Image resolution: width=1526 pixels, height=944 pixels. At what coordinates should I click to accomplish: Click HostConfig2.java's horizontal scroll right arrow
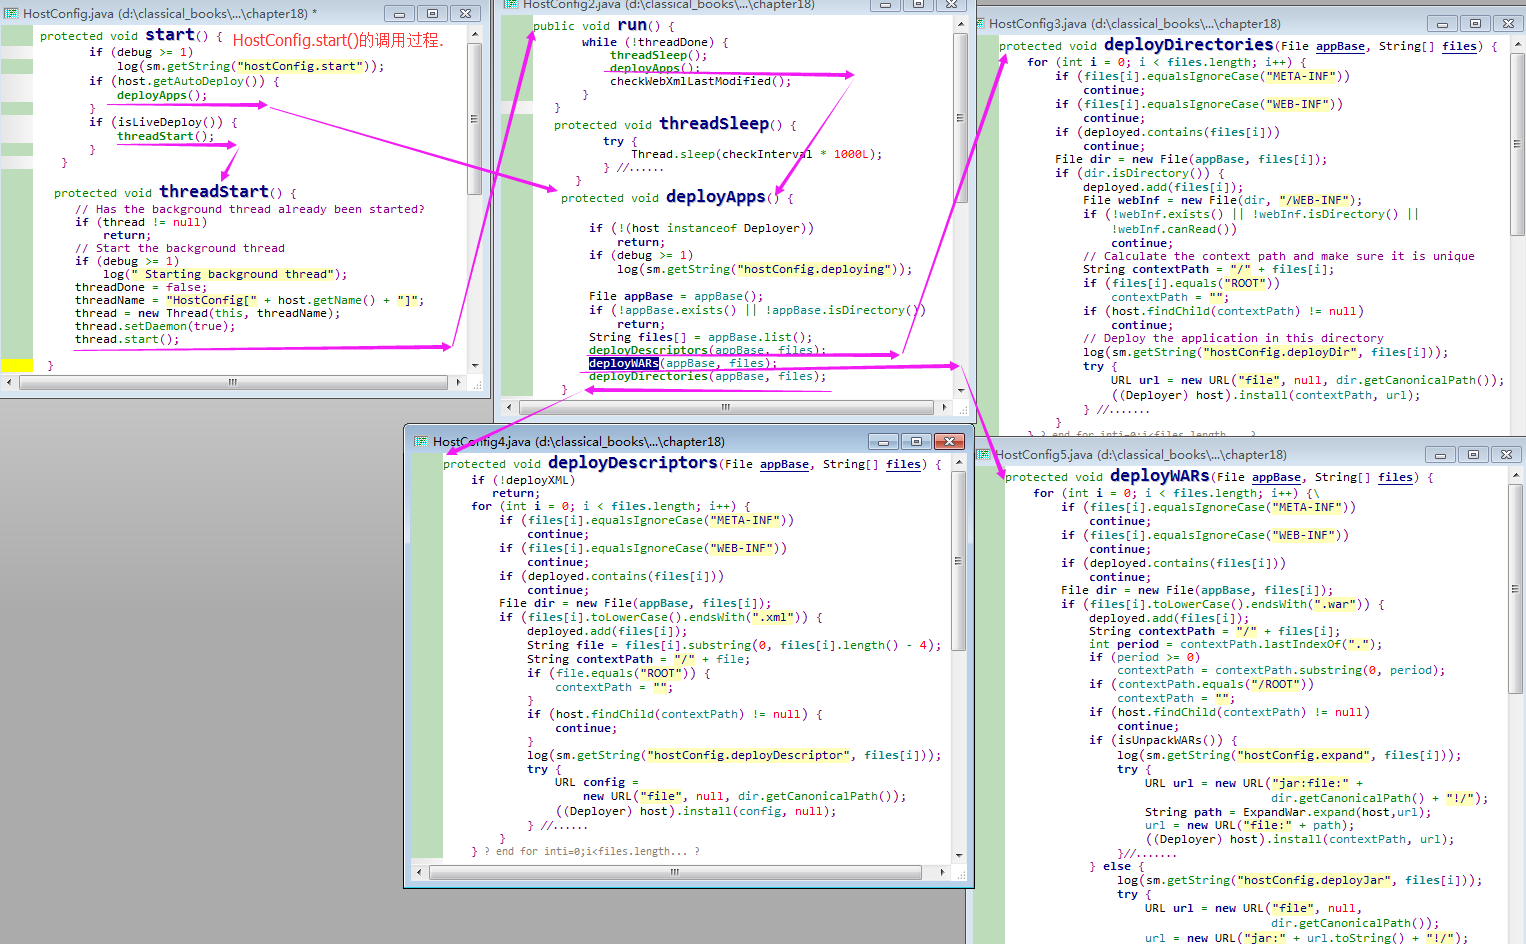945,407
